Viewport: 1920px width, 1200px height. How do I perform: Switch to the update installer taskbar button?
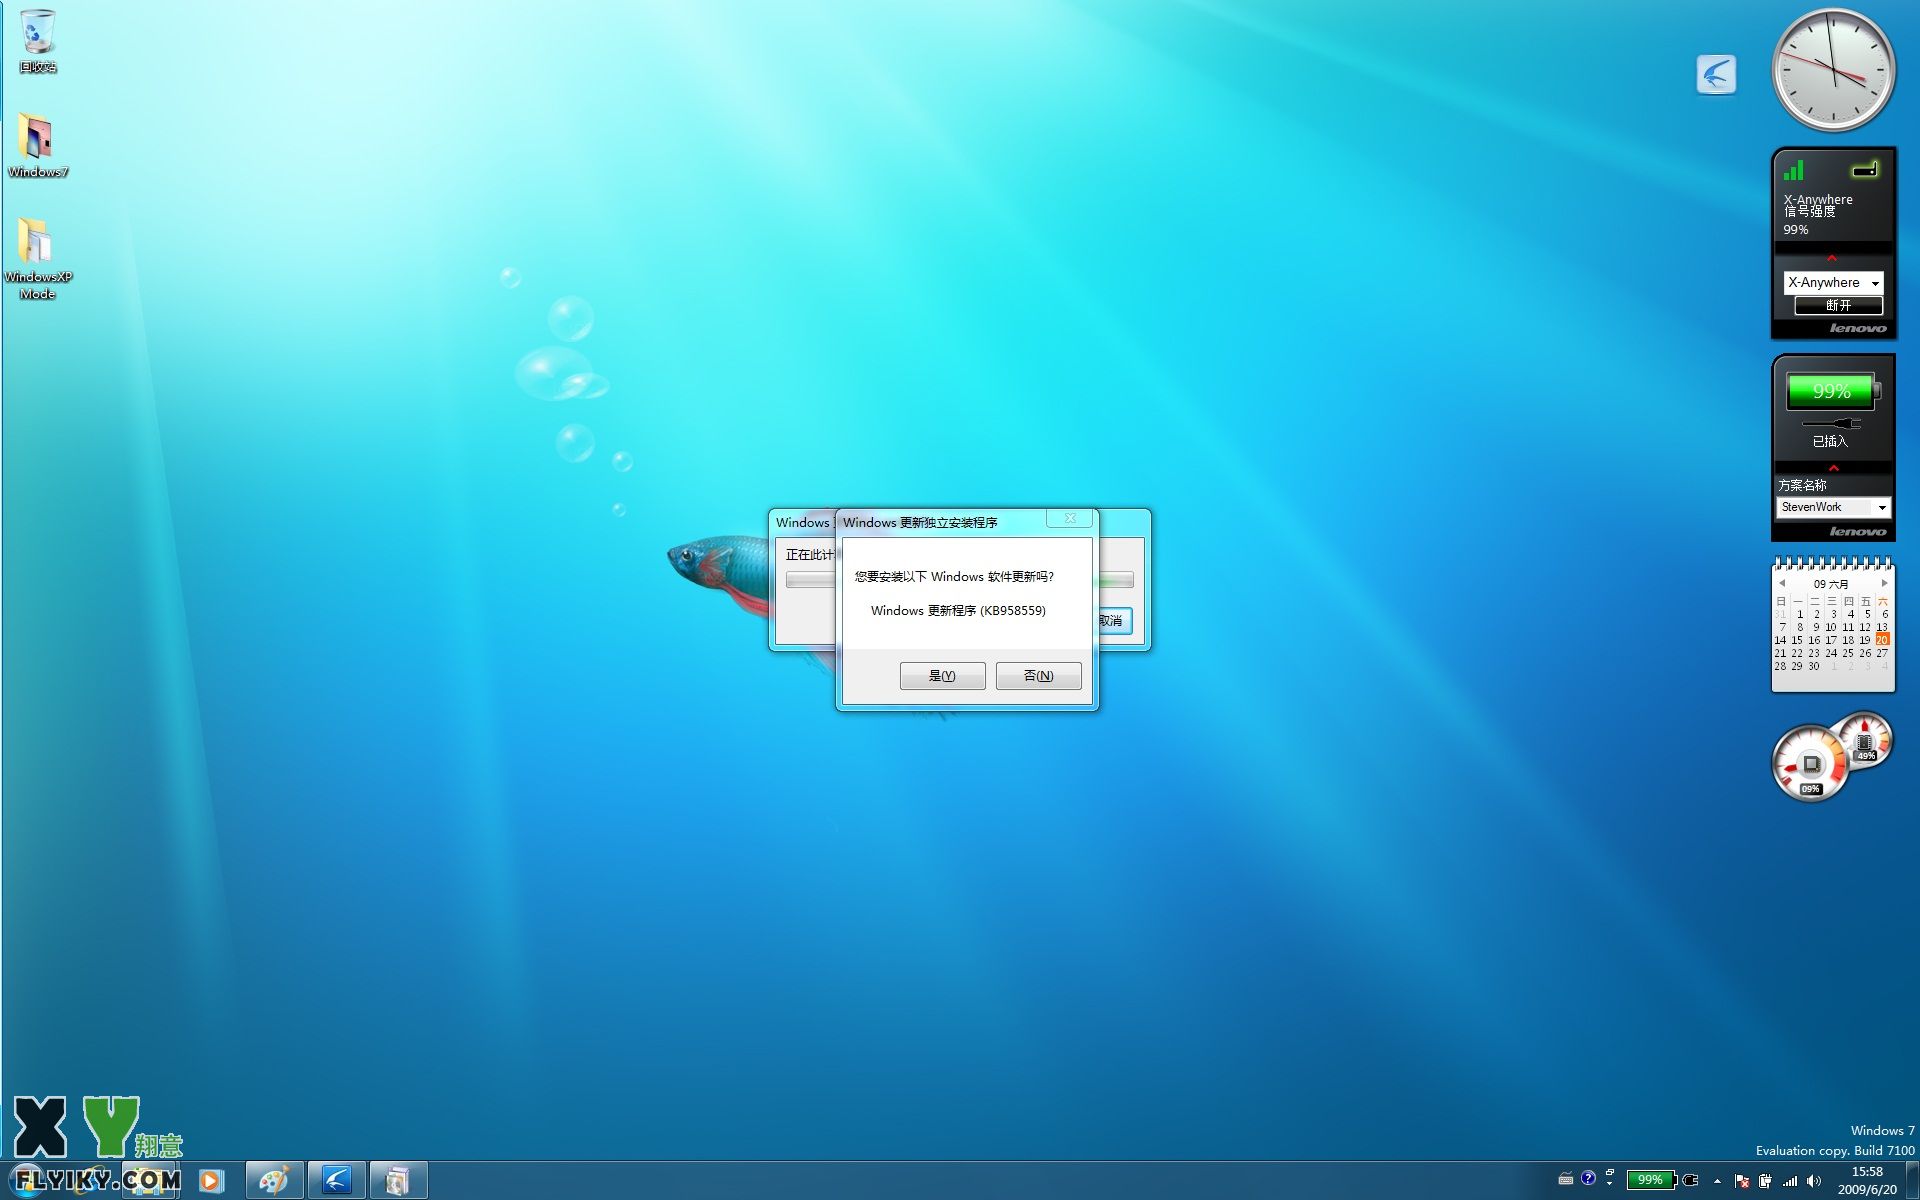click(x=398, y=1181)
